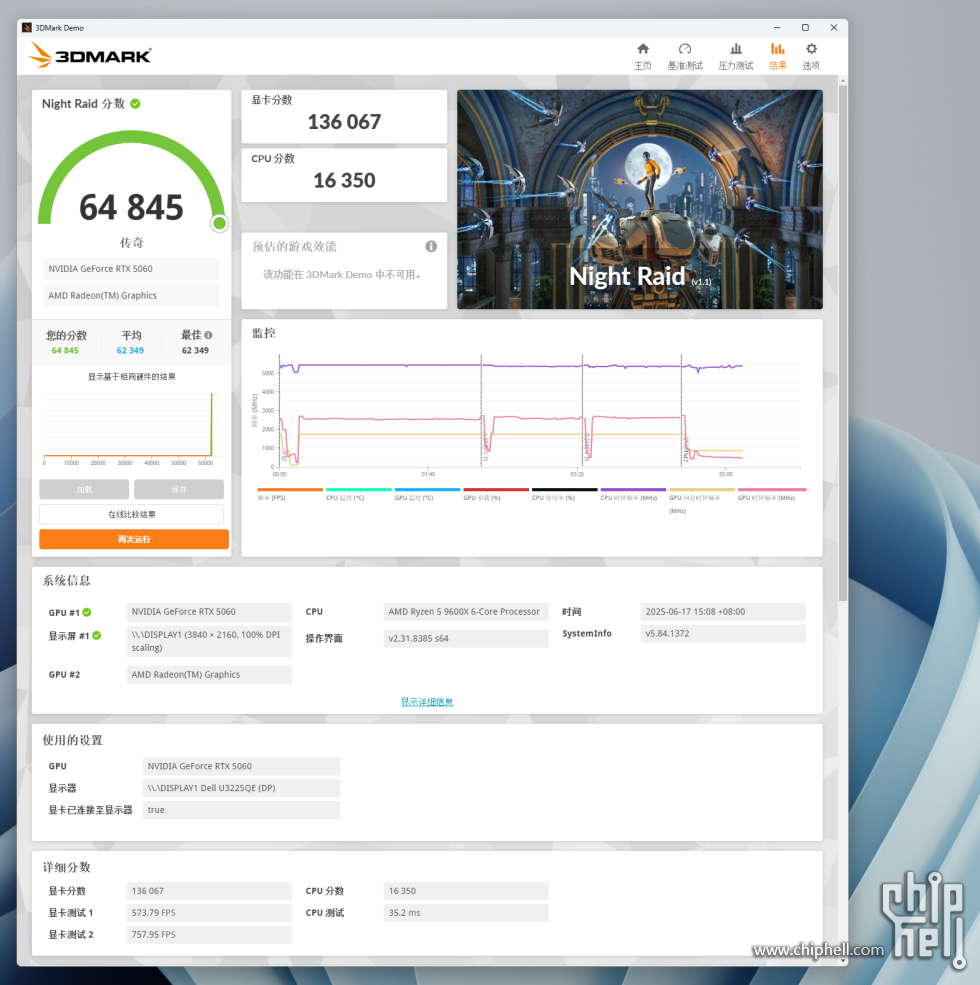This screenshot has height=985, width=980.
Task: Click the Night Raid preview image
Action: pos(640,199)
